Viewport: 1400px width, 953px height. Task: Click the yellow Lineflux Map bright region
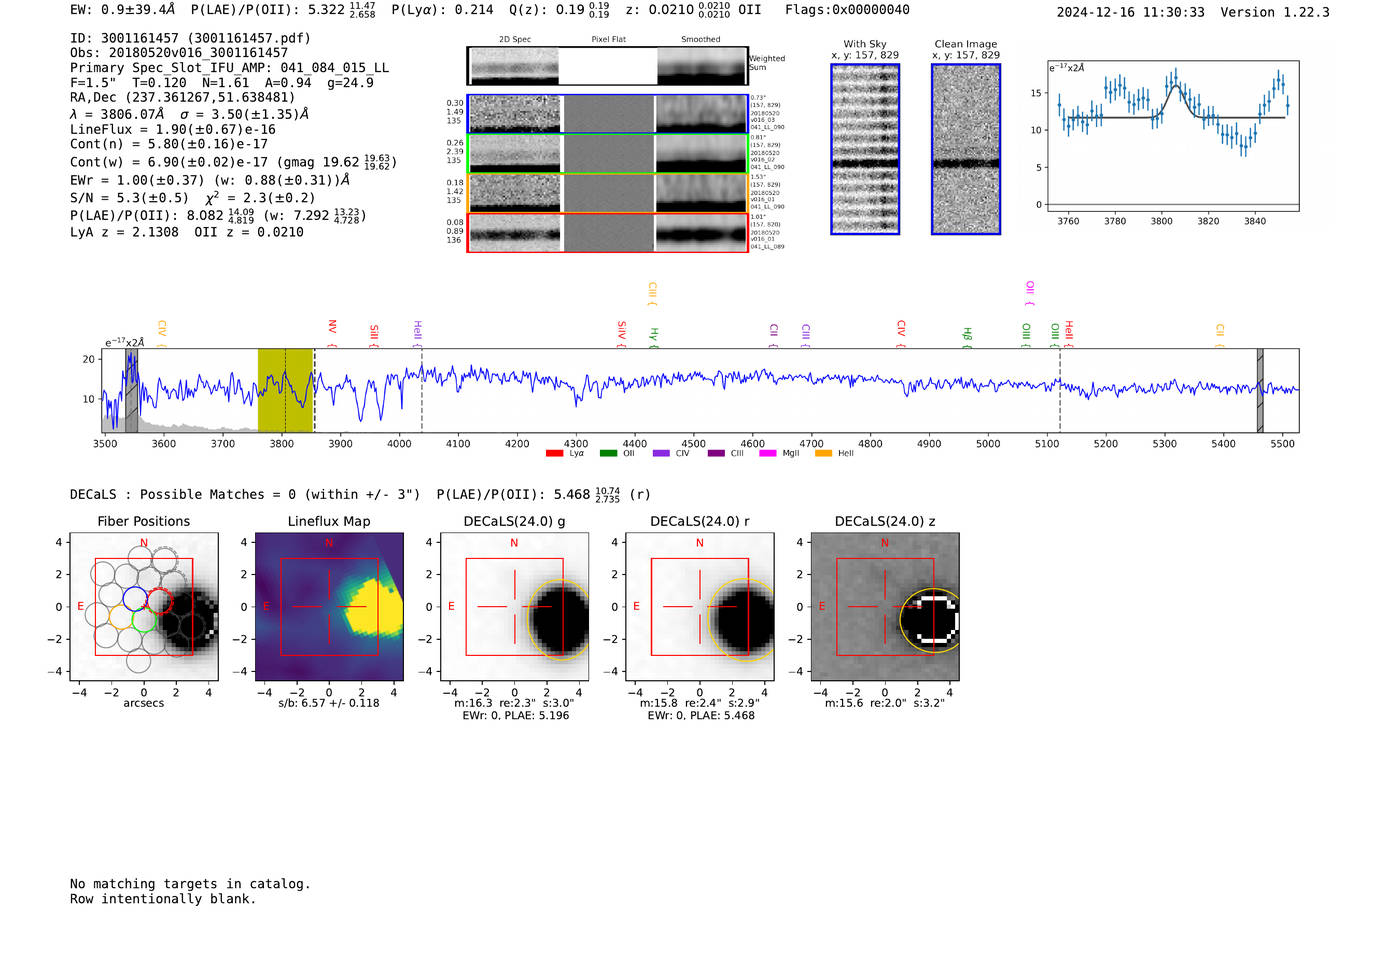point(372,606)
